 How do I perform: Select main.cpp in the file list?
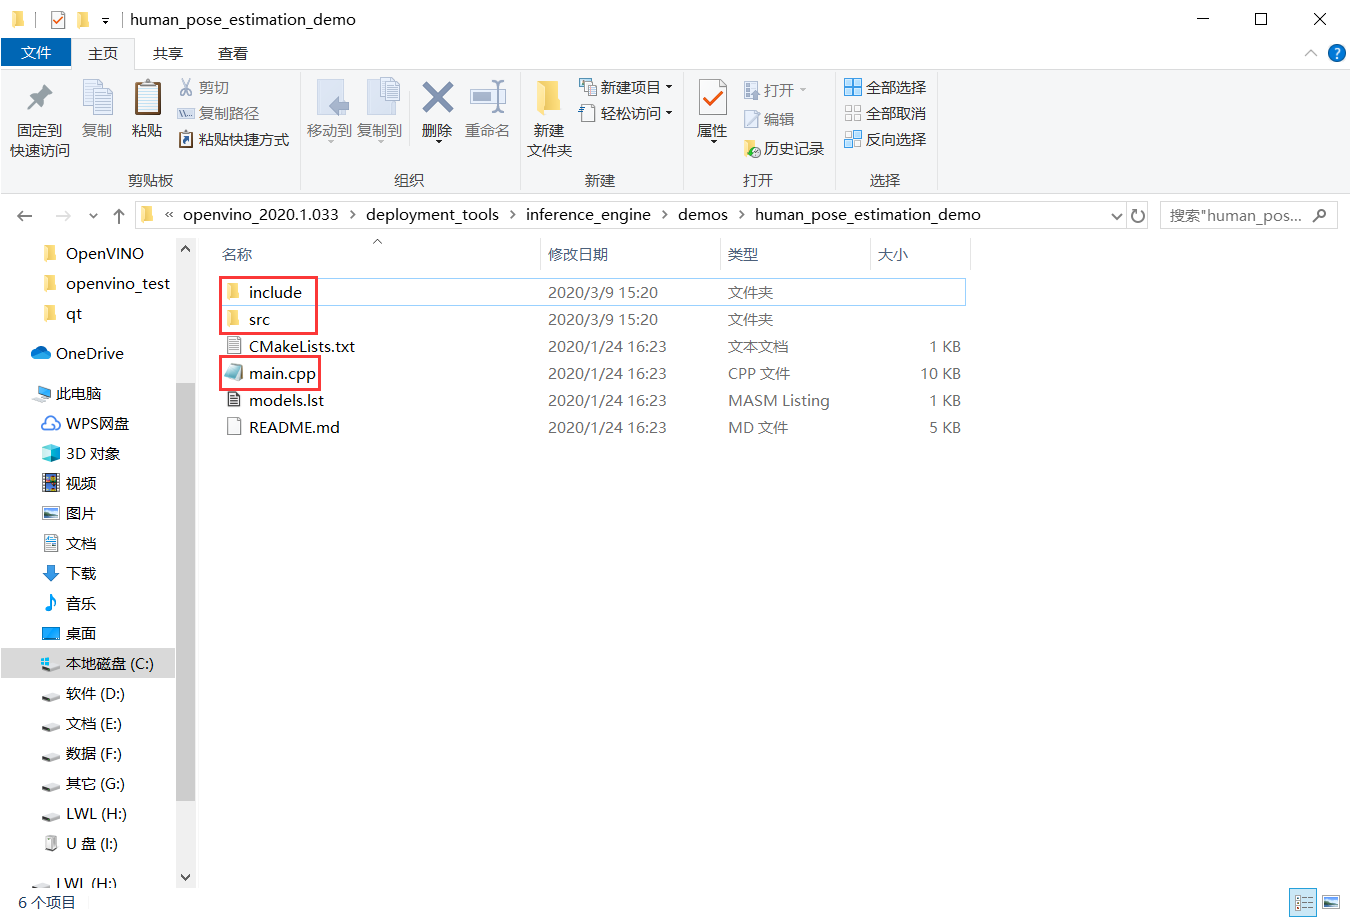282,373
